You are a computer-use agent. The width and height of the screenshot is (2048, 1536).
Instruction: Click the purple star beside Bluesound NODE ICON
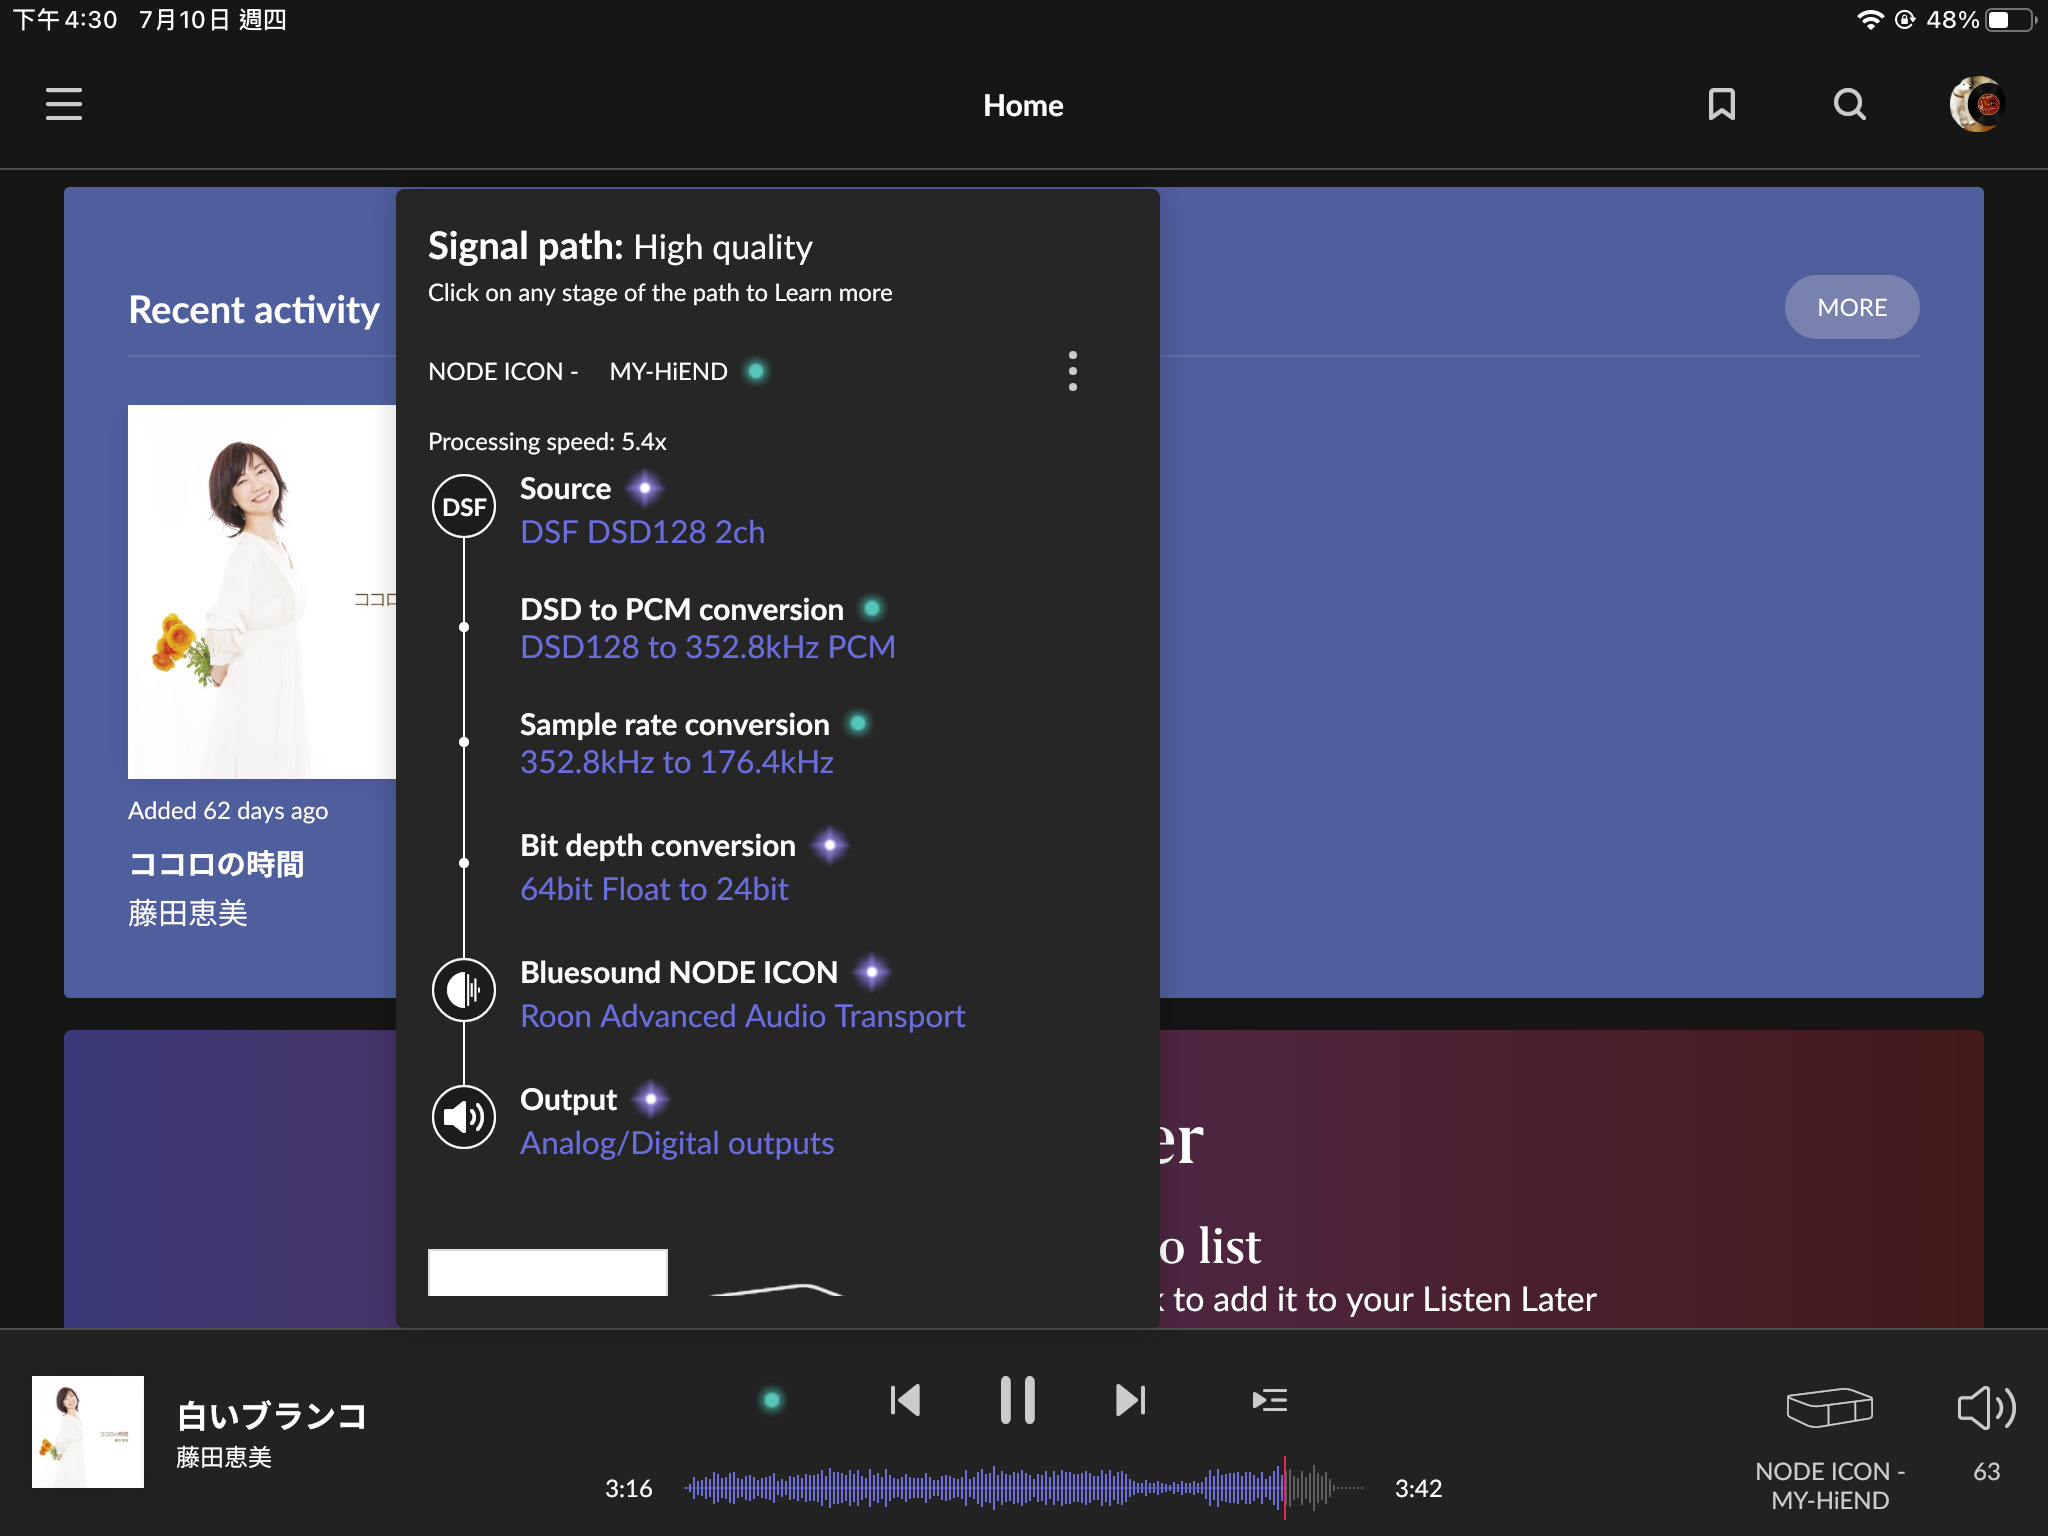click(x=872, y=972)
